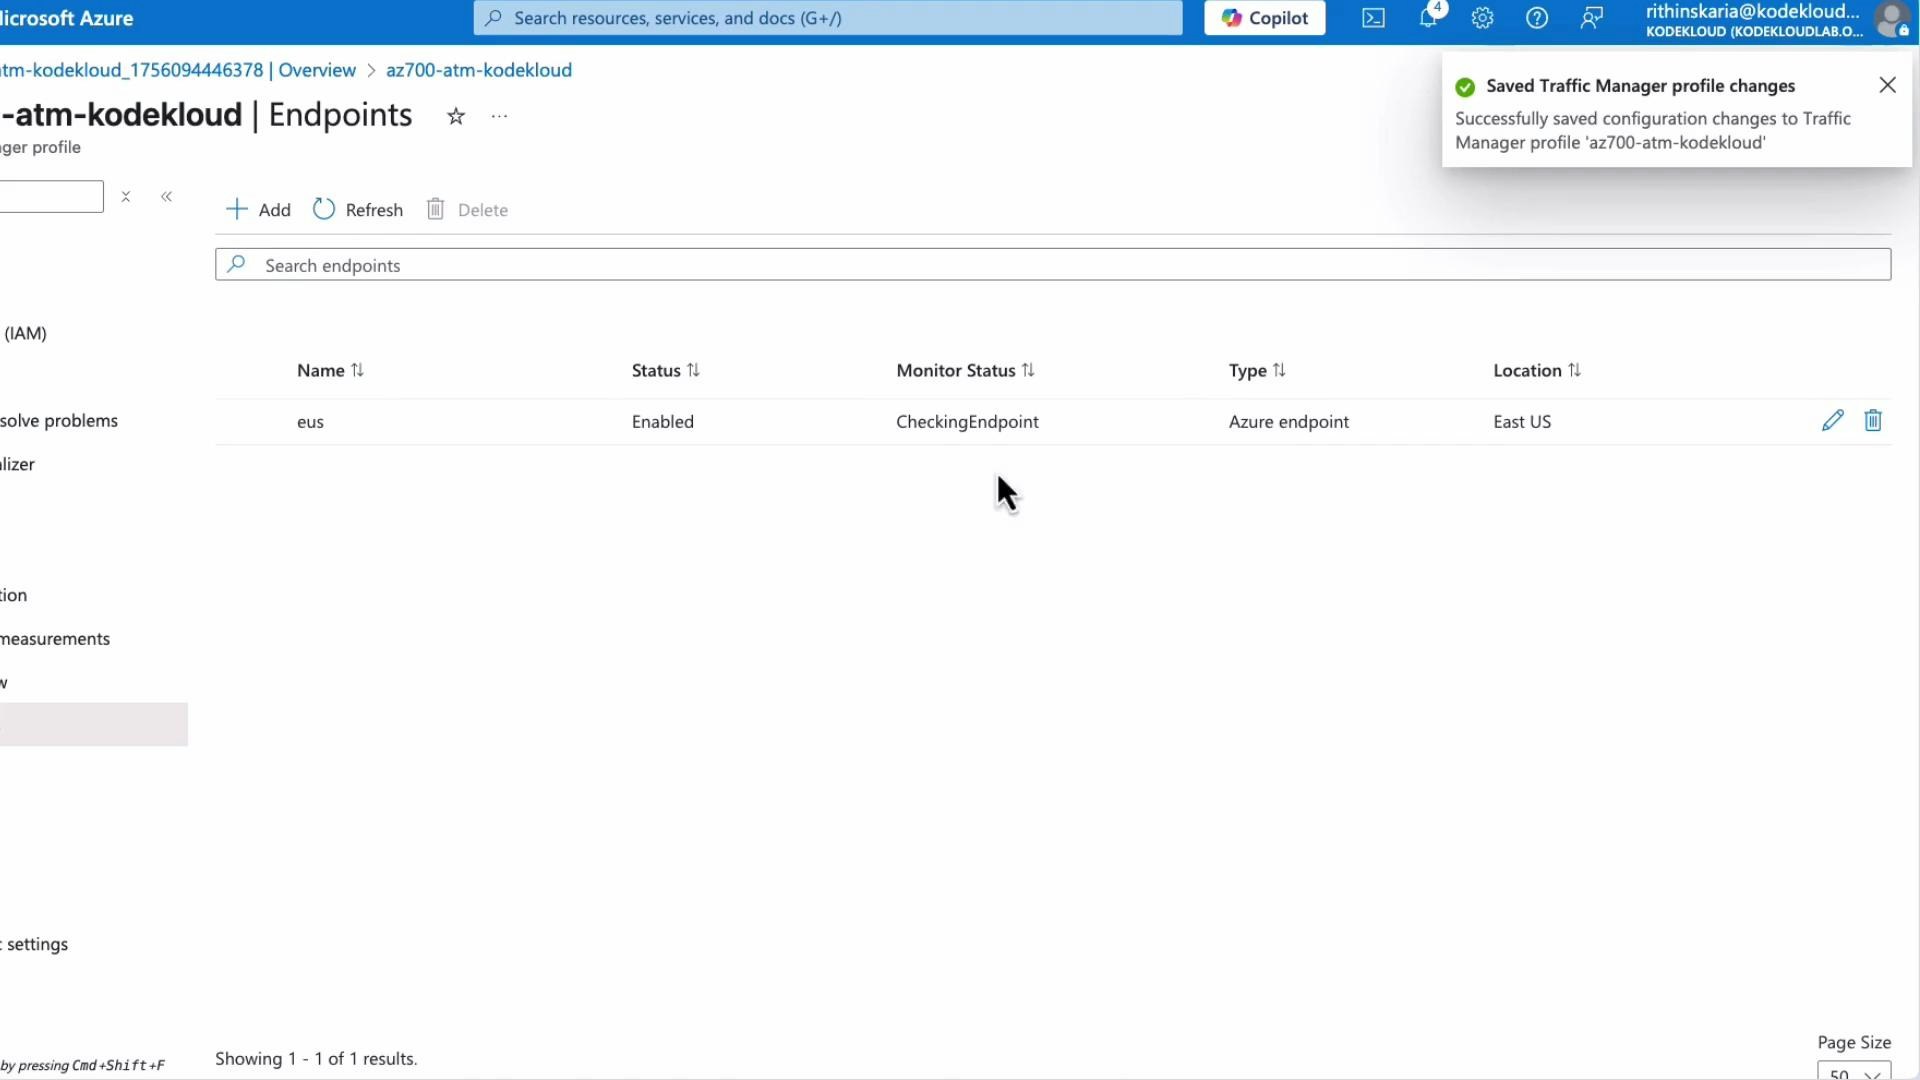Refresh the endpoints list
Viewport: 1920px width, 1080px height.
[357, 209]
